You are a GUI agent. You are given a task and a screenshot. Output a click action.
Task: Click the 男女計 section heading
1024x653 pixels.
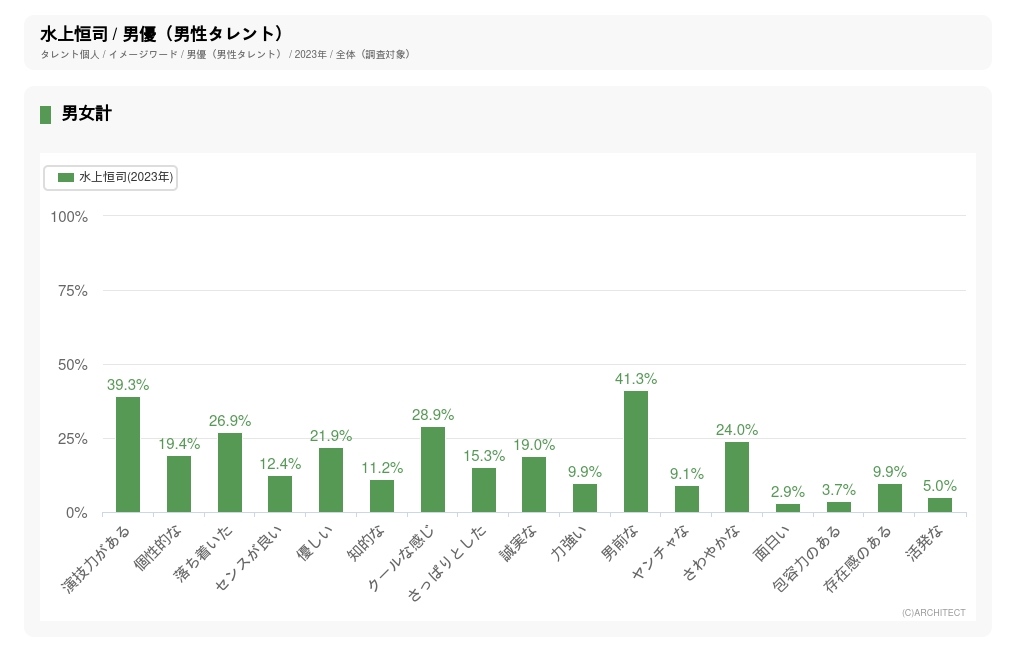click(86, 114)
